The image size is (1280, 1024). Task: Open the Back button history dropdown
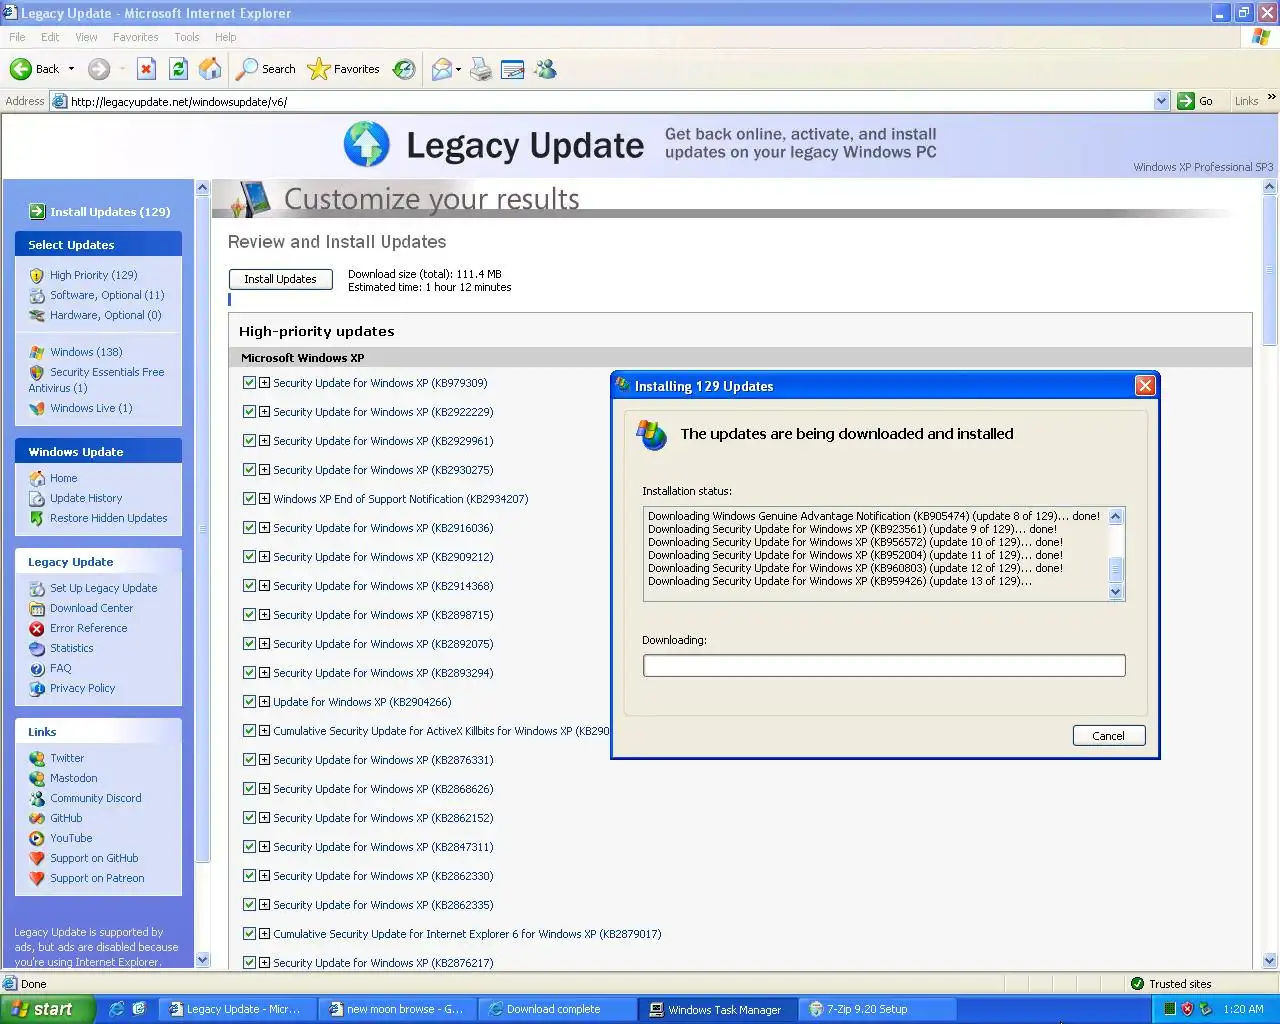[x=71, y=69]
